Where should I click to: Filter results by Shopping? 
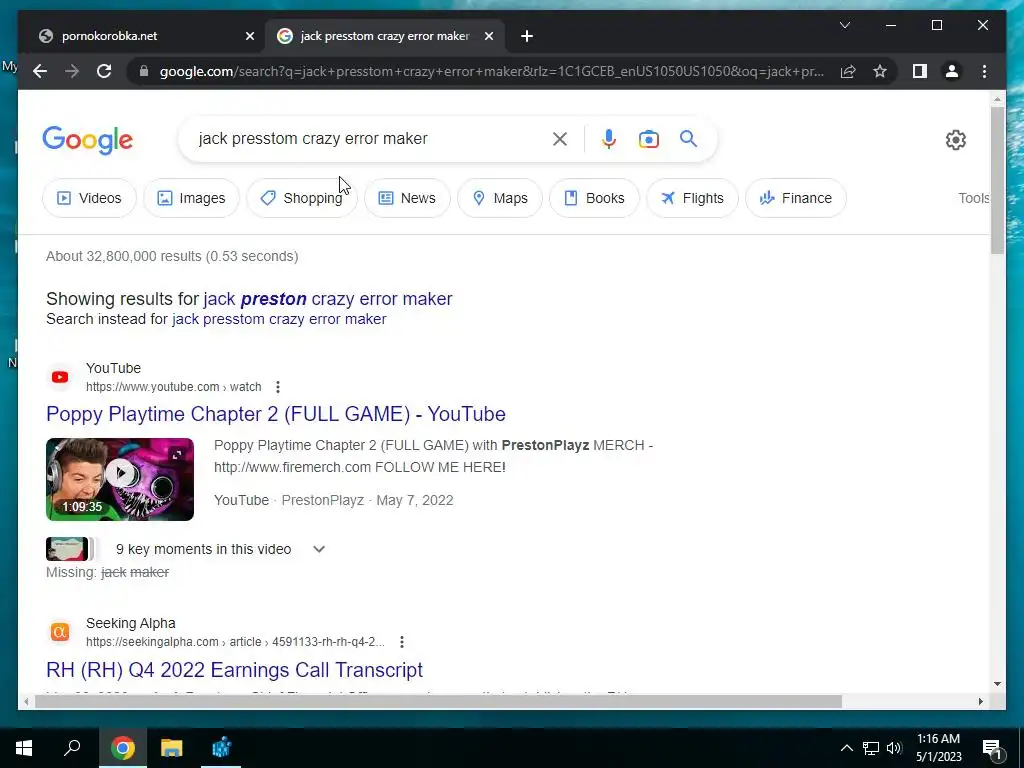click(x=302, y=198)
